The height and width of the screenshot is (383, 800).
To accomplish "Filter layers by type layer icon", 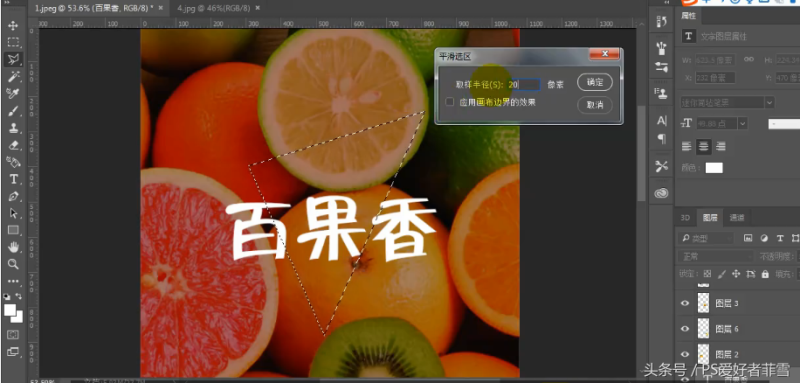I will tap(780, 238).
